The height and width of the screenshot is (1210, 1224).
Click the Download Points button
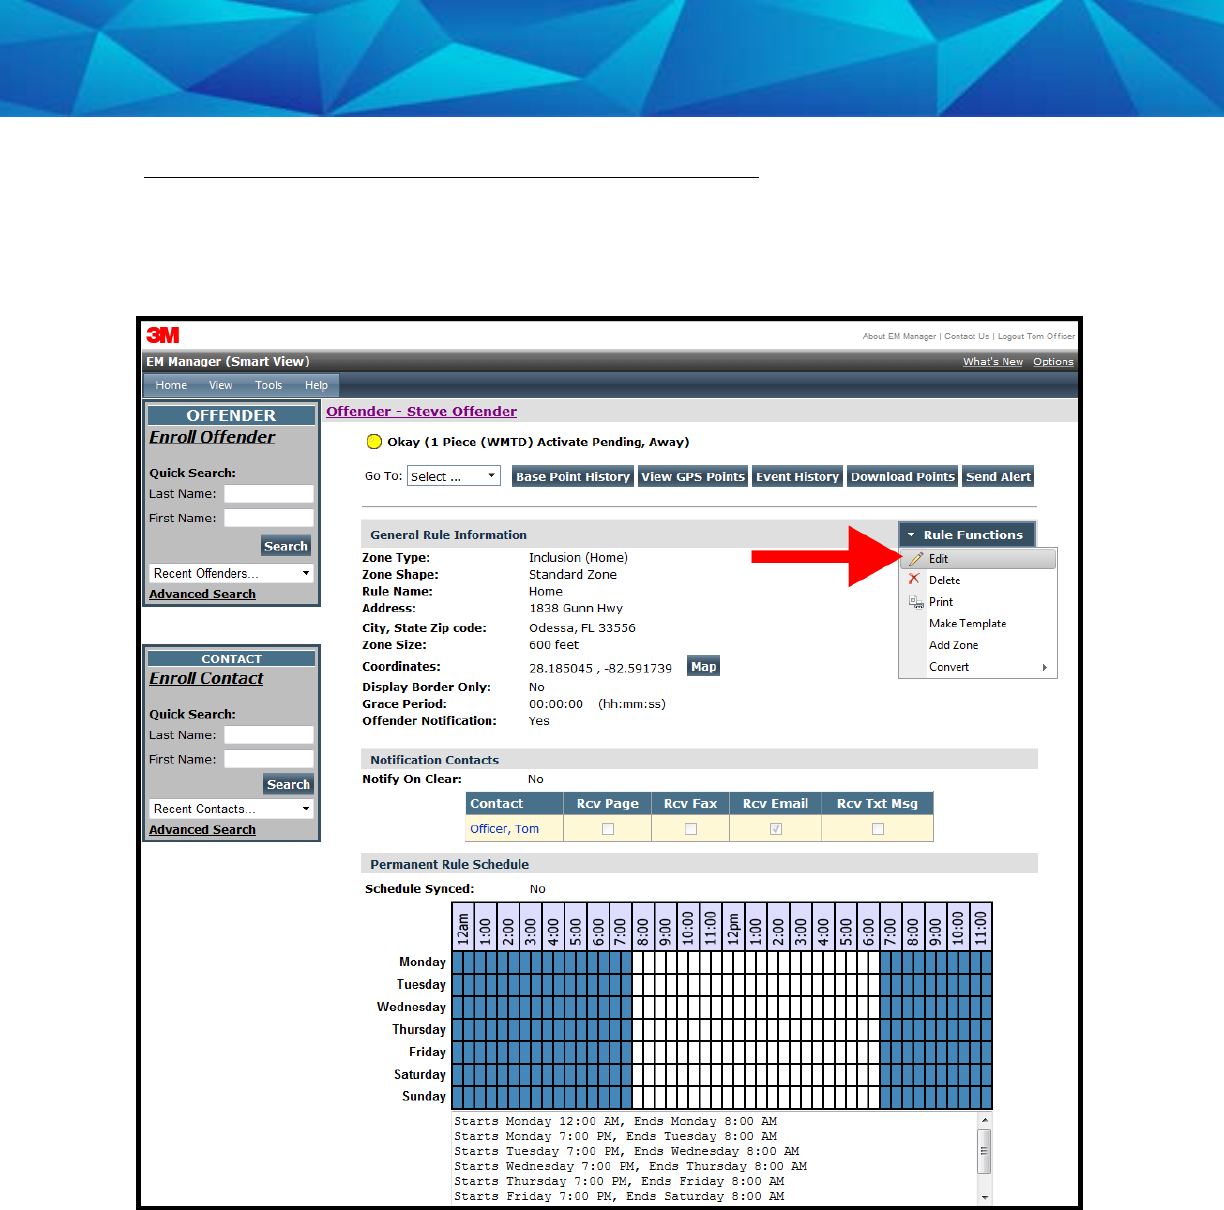coord(903,477)
